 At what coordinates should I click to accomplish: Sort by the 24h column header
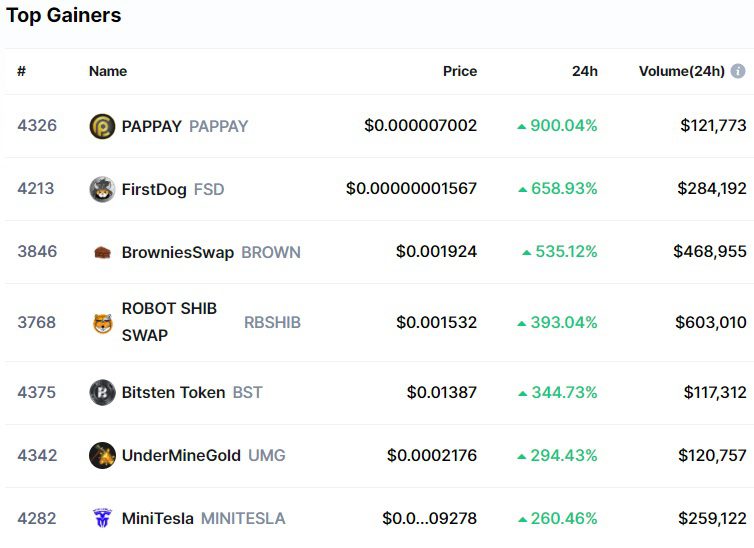click(x=585, y=71)
